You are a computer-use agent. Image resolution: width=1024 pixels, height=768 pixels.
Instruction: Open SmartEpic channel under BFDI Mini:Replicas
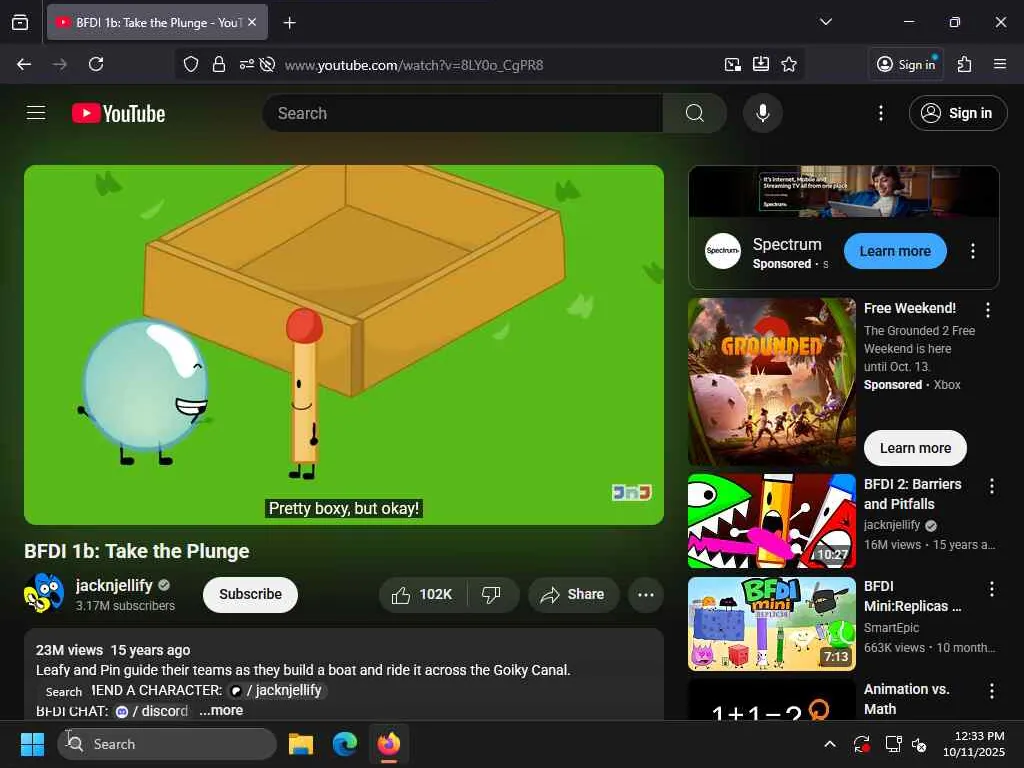[x=891, y=628]
